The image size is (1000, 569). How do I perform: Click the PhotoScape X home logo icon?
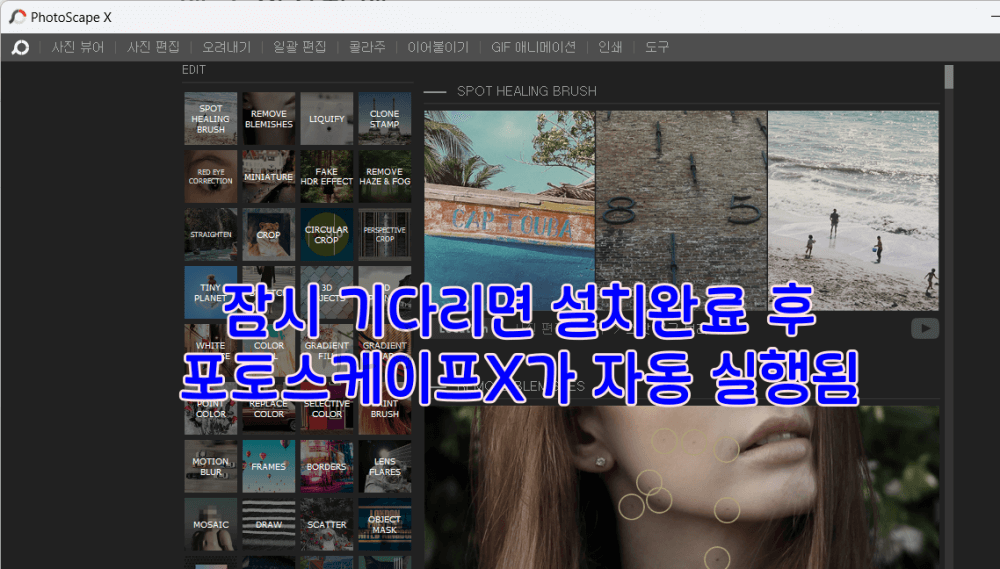pyautogui.click(x=20, y=47)
